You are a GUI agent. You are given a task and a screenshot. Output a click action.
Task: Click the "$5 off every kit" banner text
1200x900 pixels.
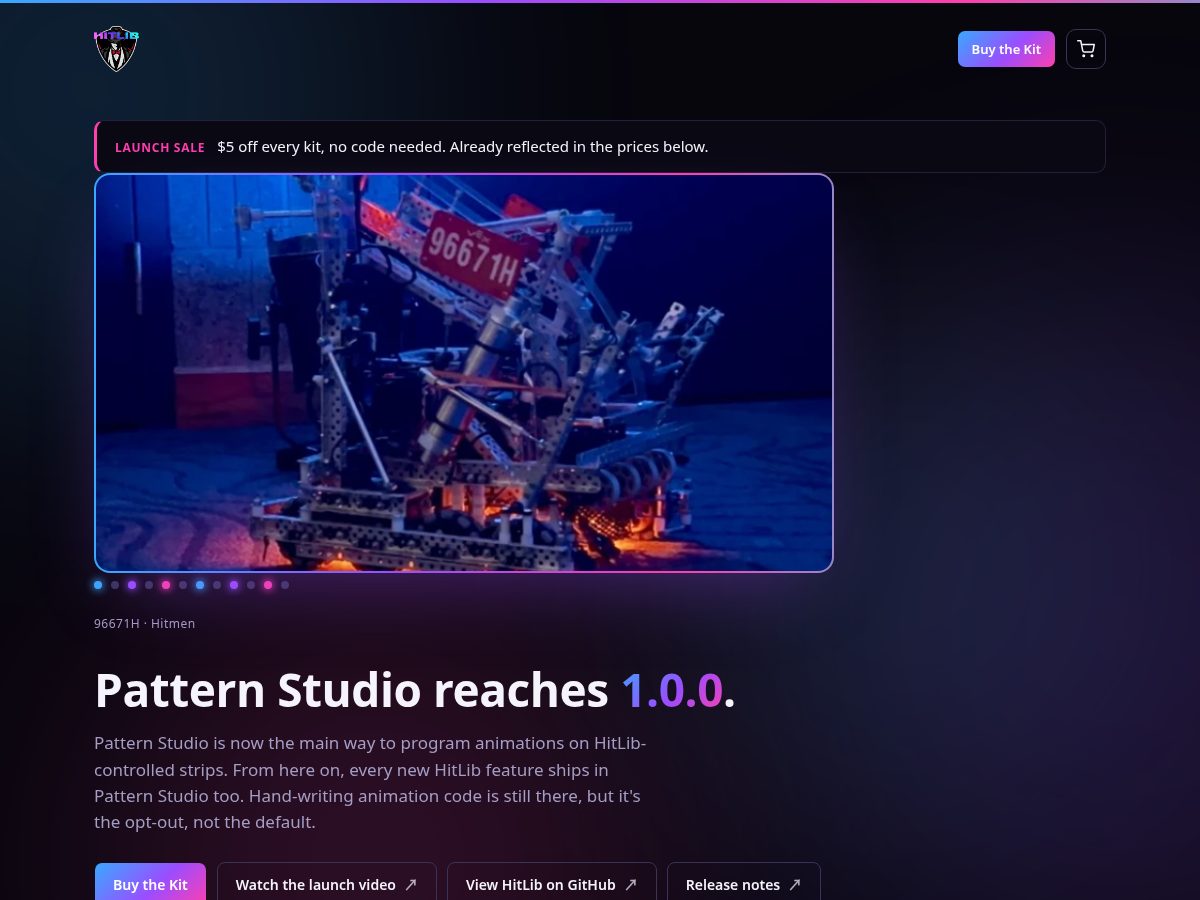(463, 147)
